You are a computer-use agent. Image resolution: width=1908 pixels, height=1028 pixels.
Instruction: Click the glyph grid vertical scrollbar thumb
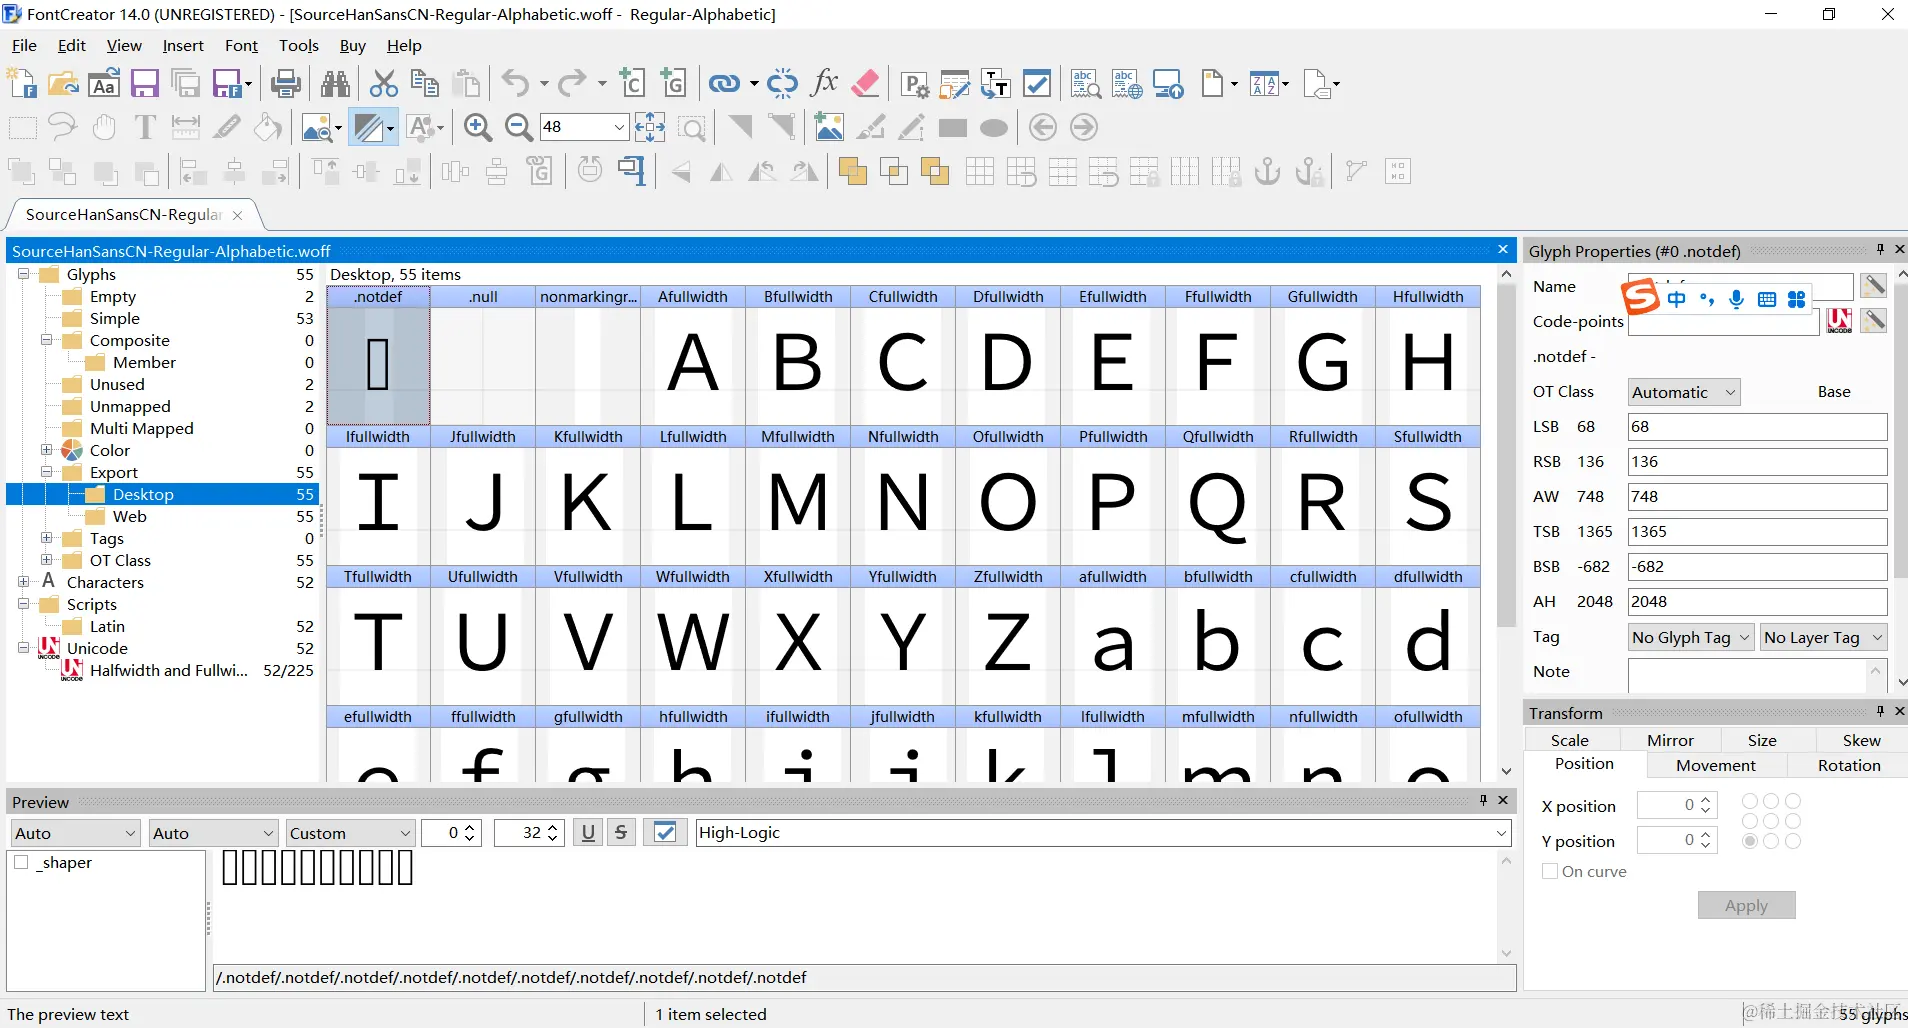click(x=1506, y=455)
